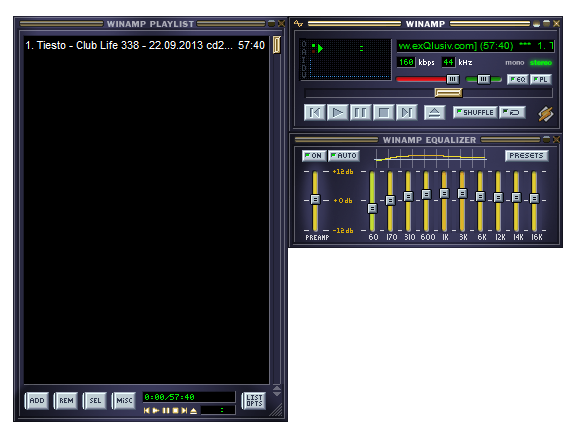
Task: Click the 0:00/57:40 playlist time display
Action: (x=189, y=397)
